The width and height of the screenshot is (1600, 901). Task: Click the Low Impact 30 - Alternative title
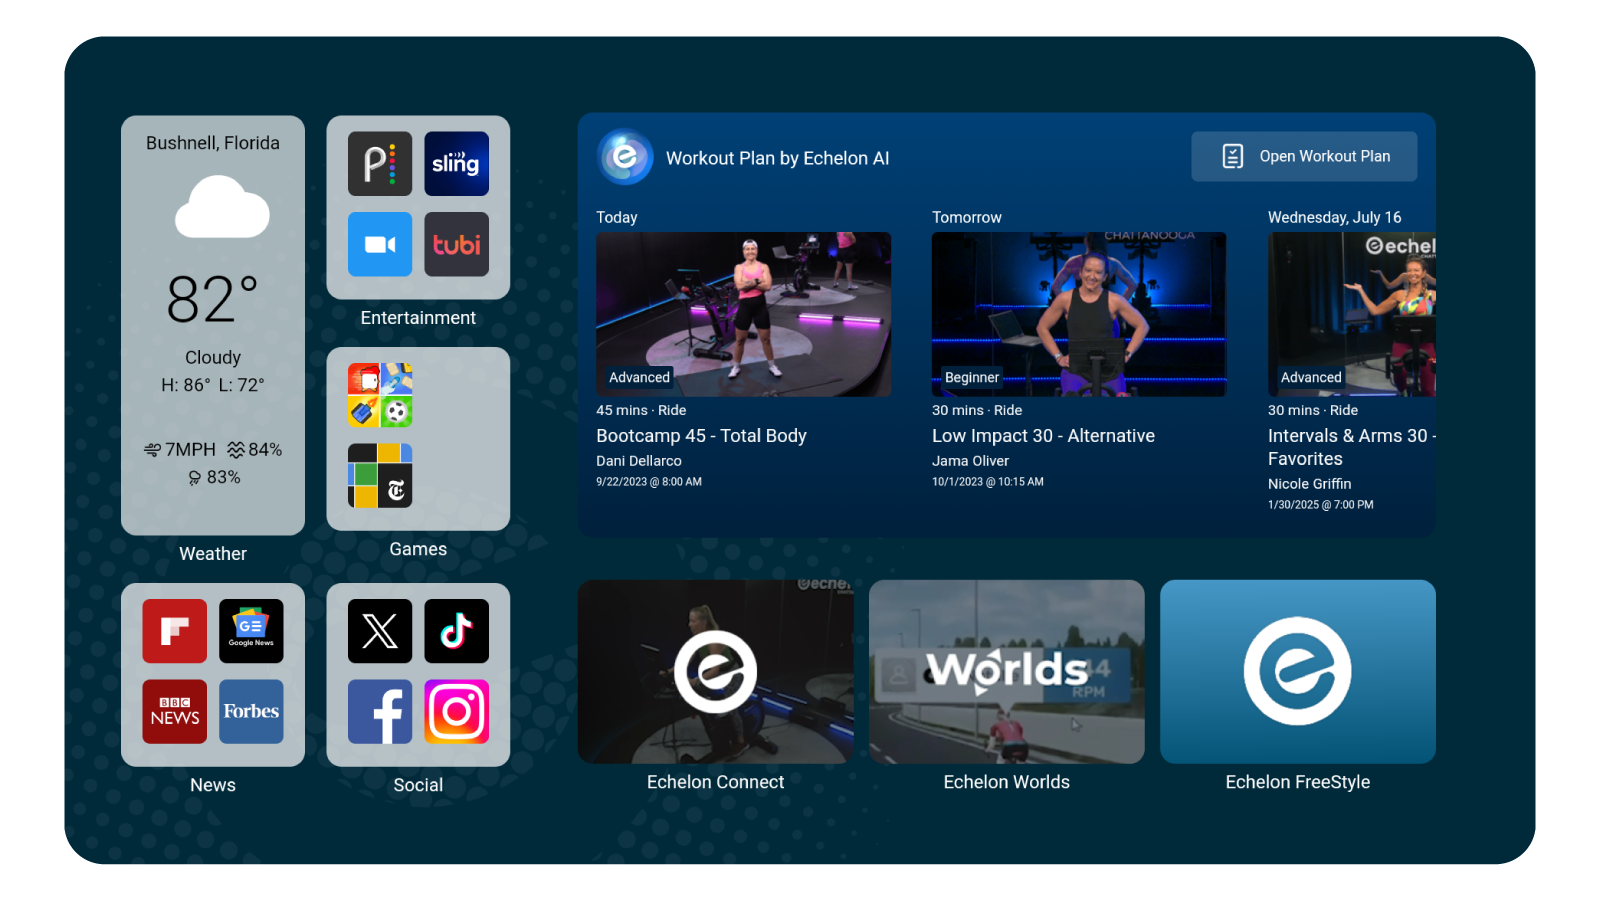pos(1043,436)
